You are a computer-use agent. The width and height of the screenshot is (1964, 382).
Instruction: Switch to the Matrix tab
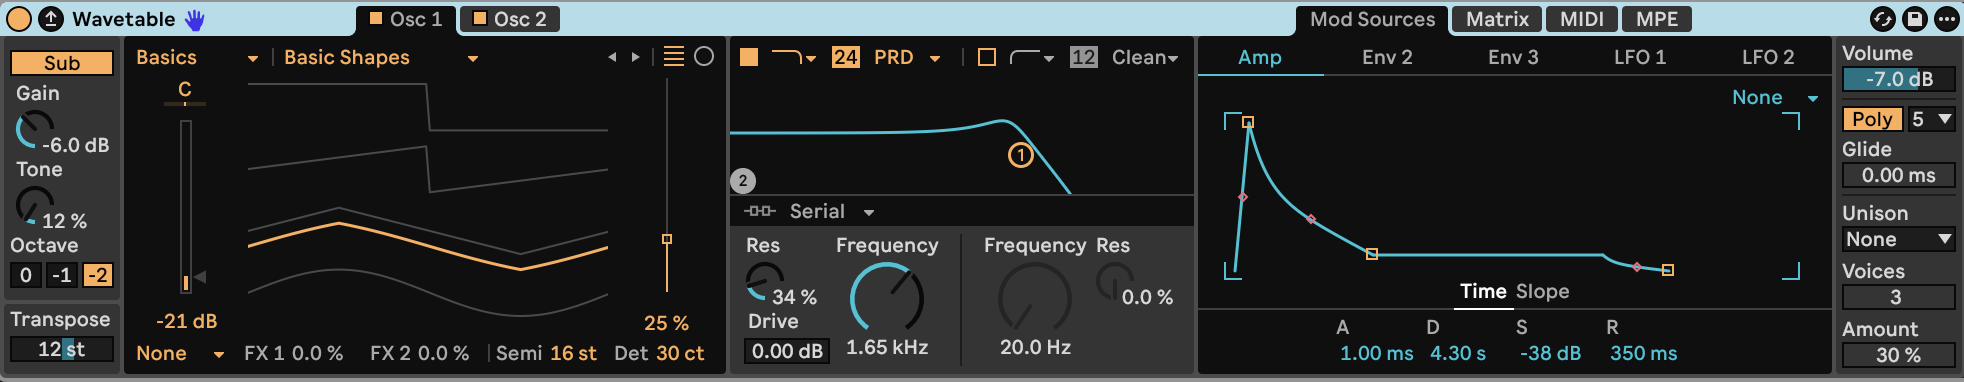click(x=1497, y=19)
